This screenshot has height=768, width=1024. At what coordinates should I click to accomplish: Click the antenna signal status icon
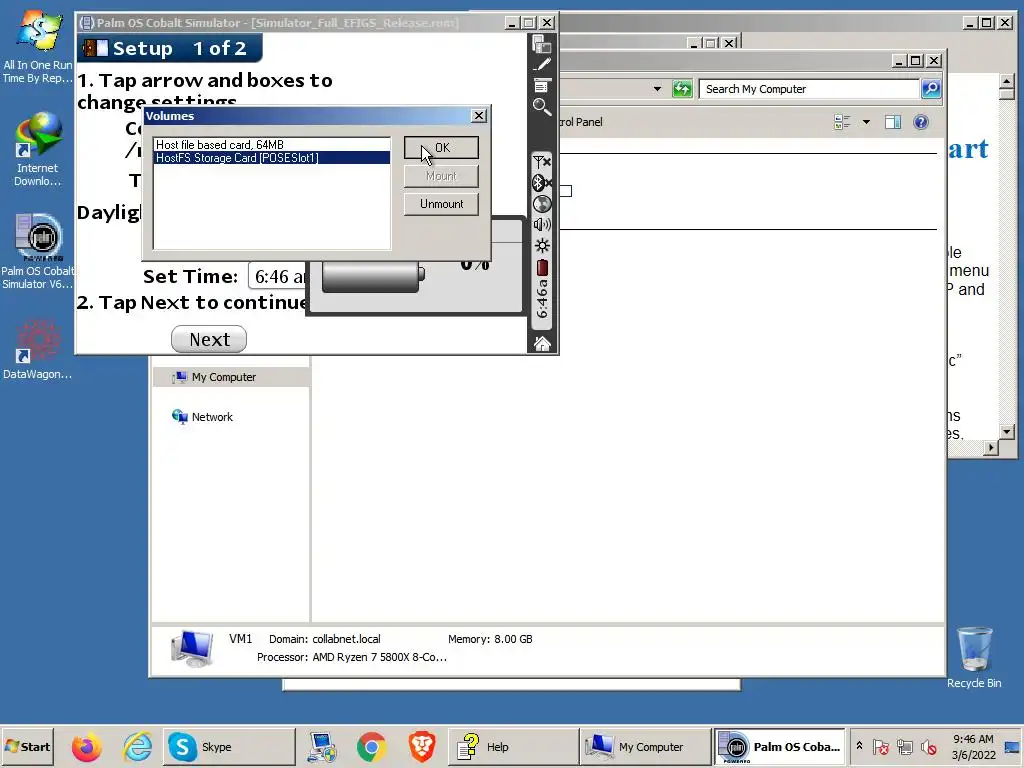[541, 161]
